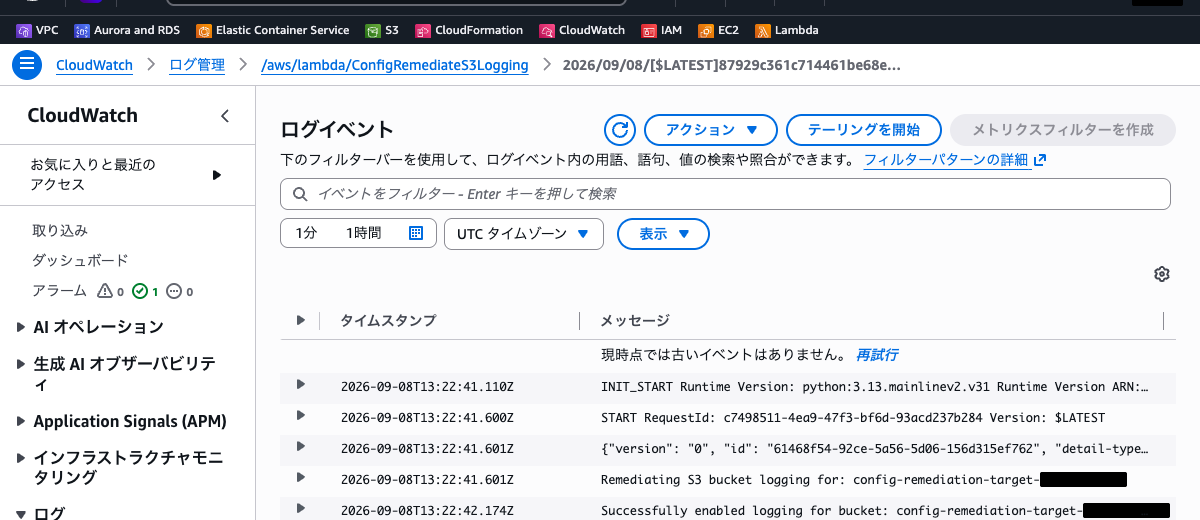
Task: Refresh the log events list
Action: (x=620, y=130)
